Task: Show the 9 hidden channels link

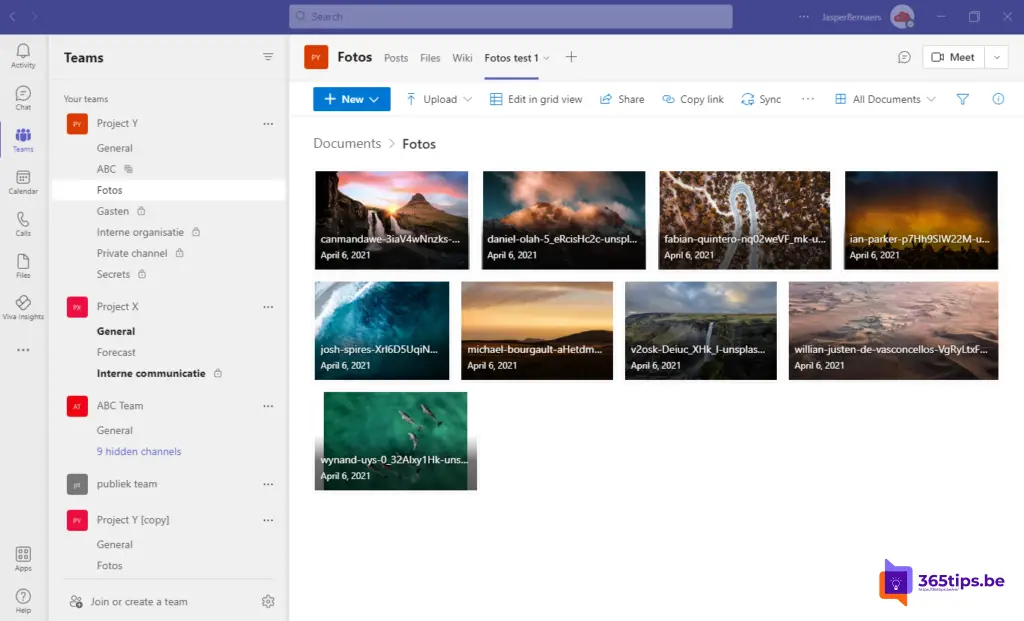Action: (x=139, y=452)
